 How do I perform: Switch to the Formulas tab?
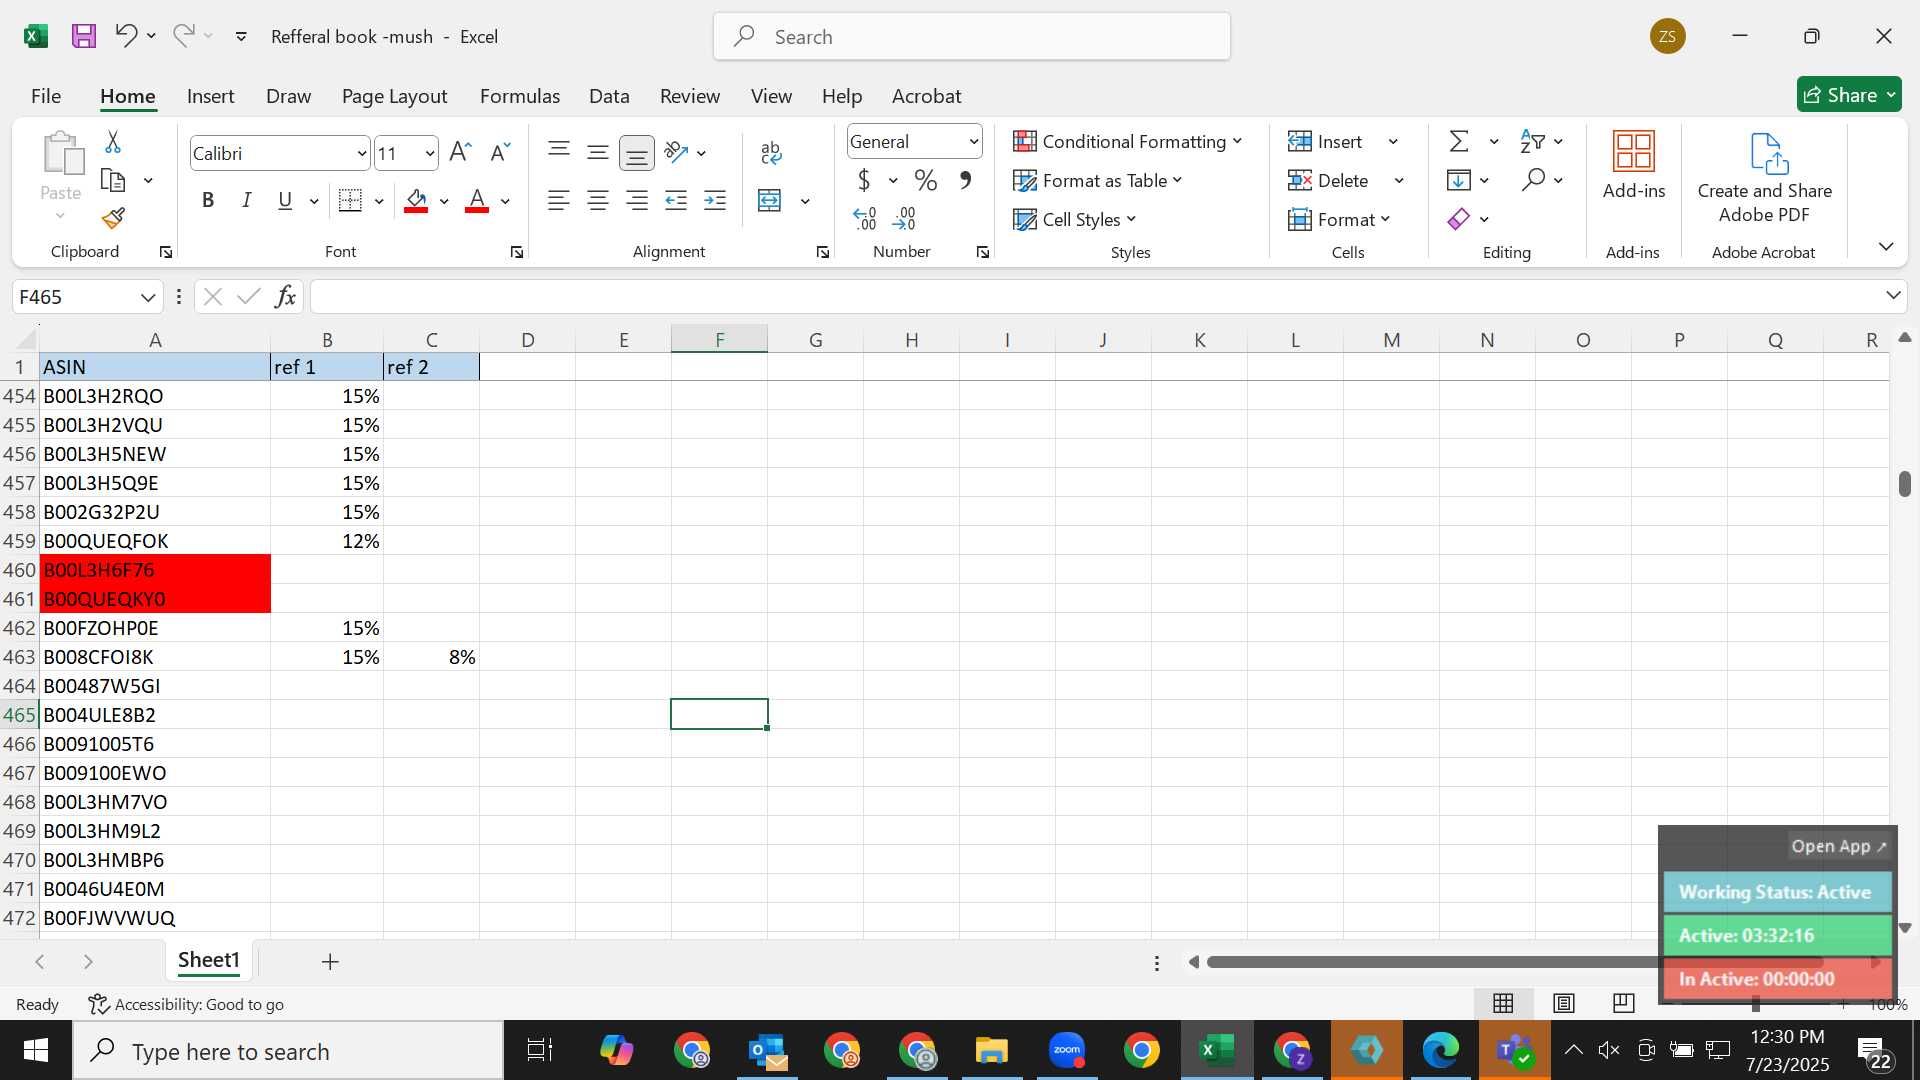click(520, 96)
